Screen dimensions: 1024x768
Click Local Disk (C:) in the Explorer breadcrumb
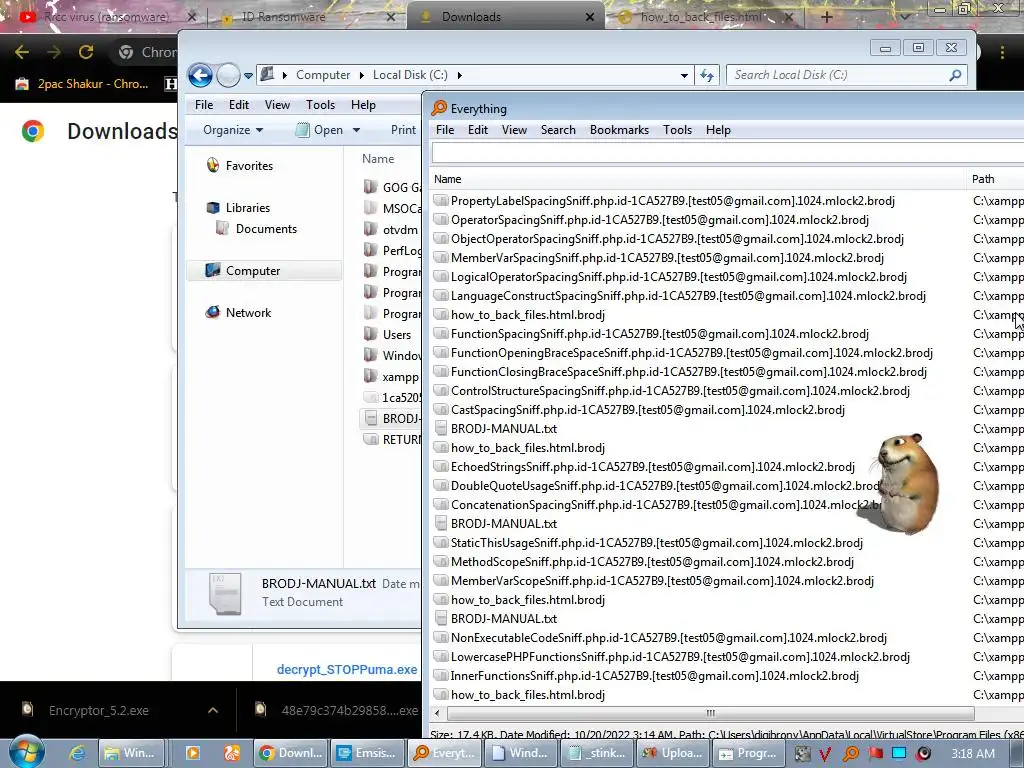pyautogui.click(x=410, y=75)
